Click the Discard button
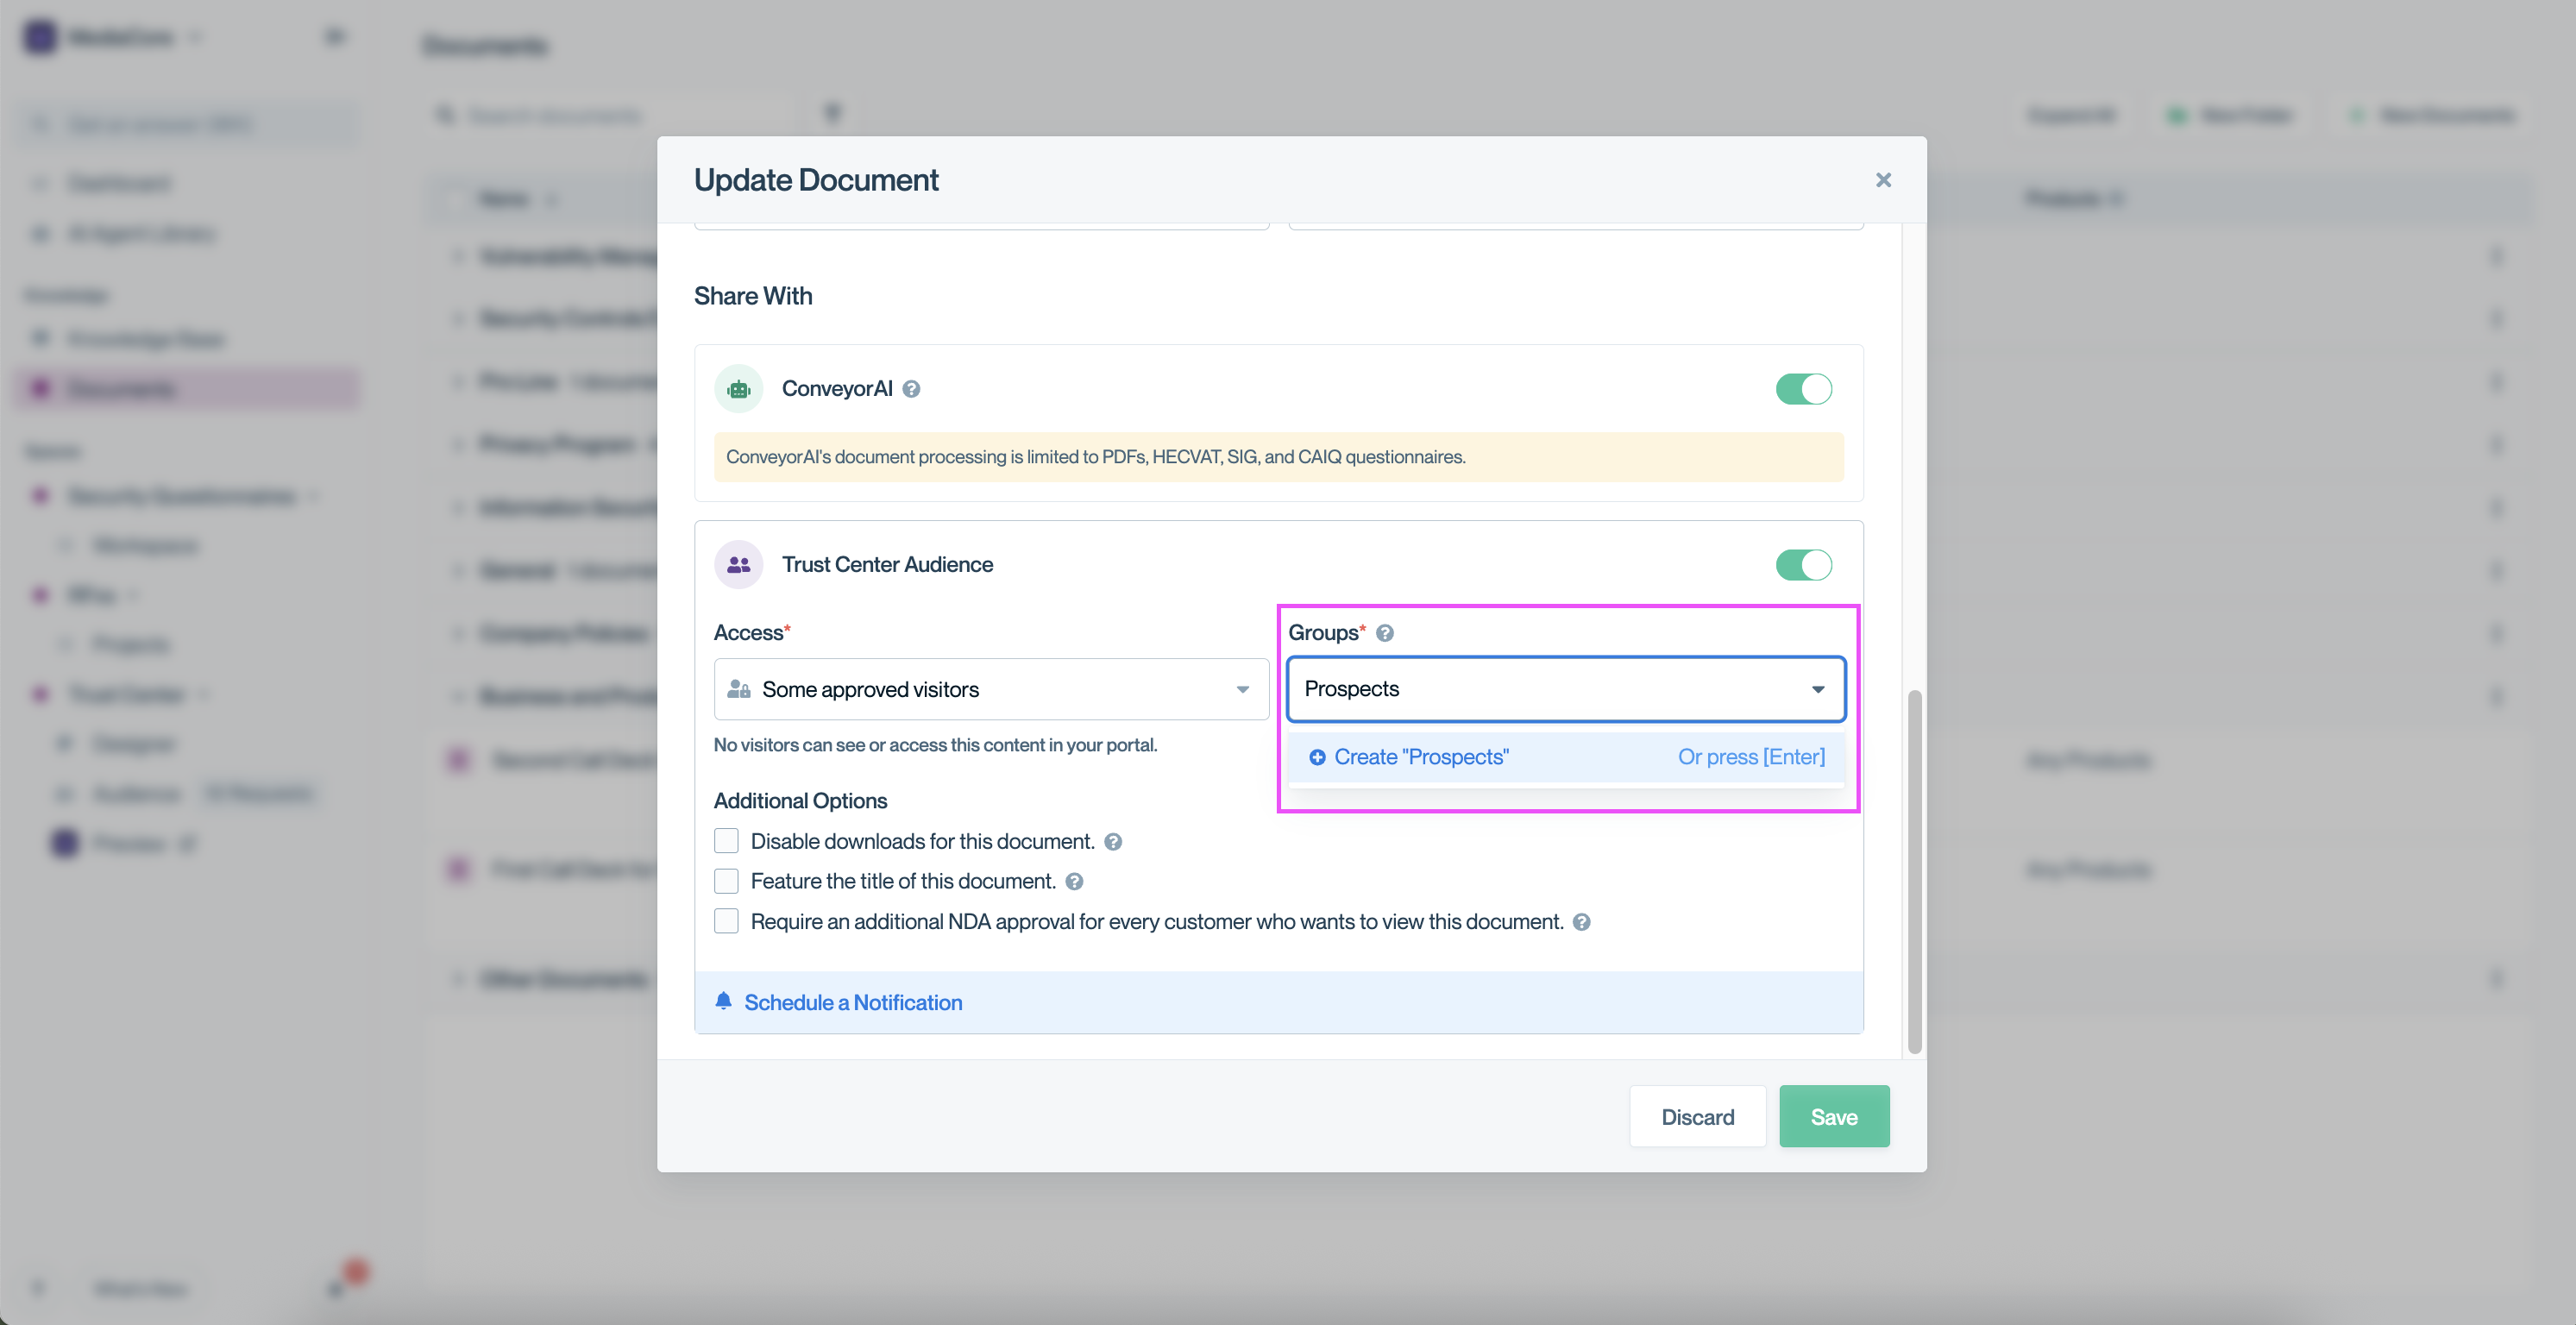 1697,1117
